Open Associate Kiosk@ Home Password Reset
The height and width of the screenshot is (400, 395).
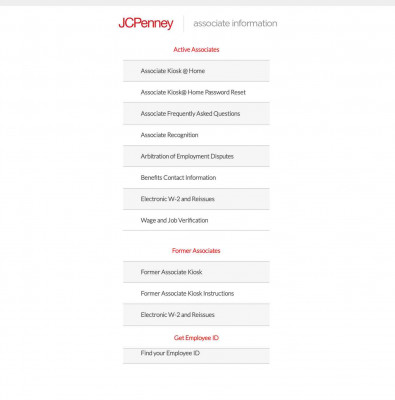196,92
